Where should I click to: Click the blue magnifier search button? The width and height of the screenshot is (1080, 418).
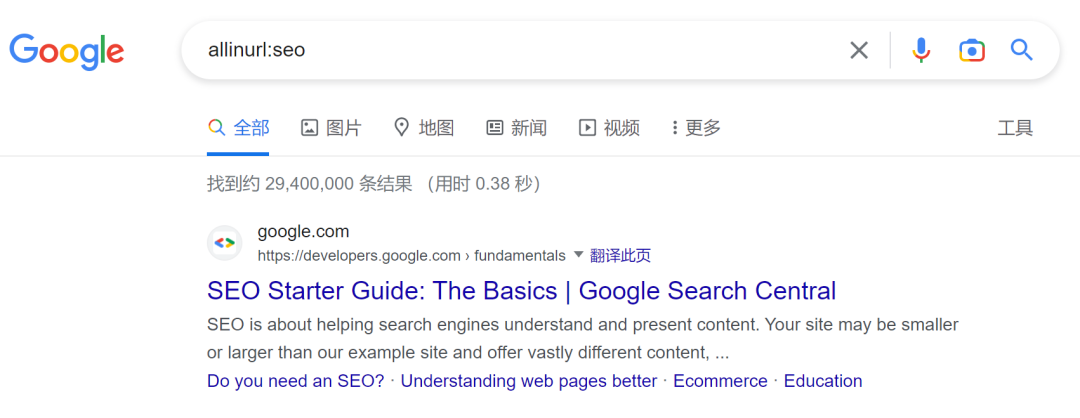(1021, 50)
